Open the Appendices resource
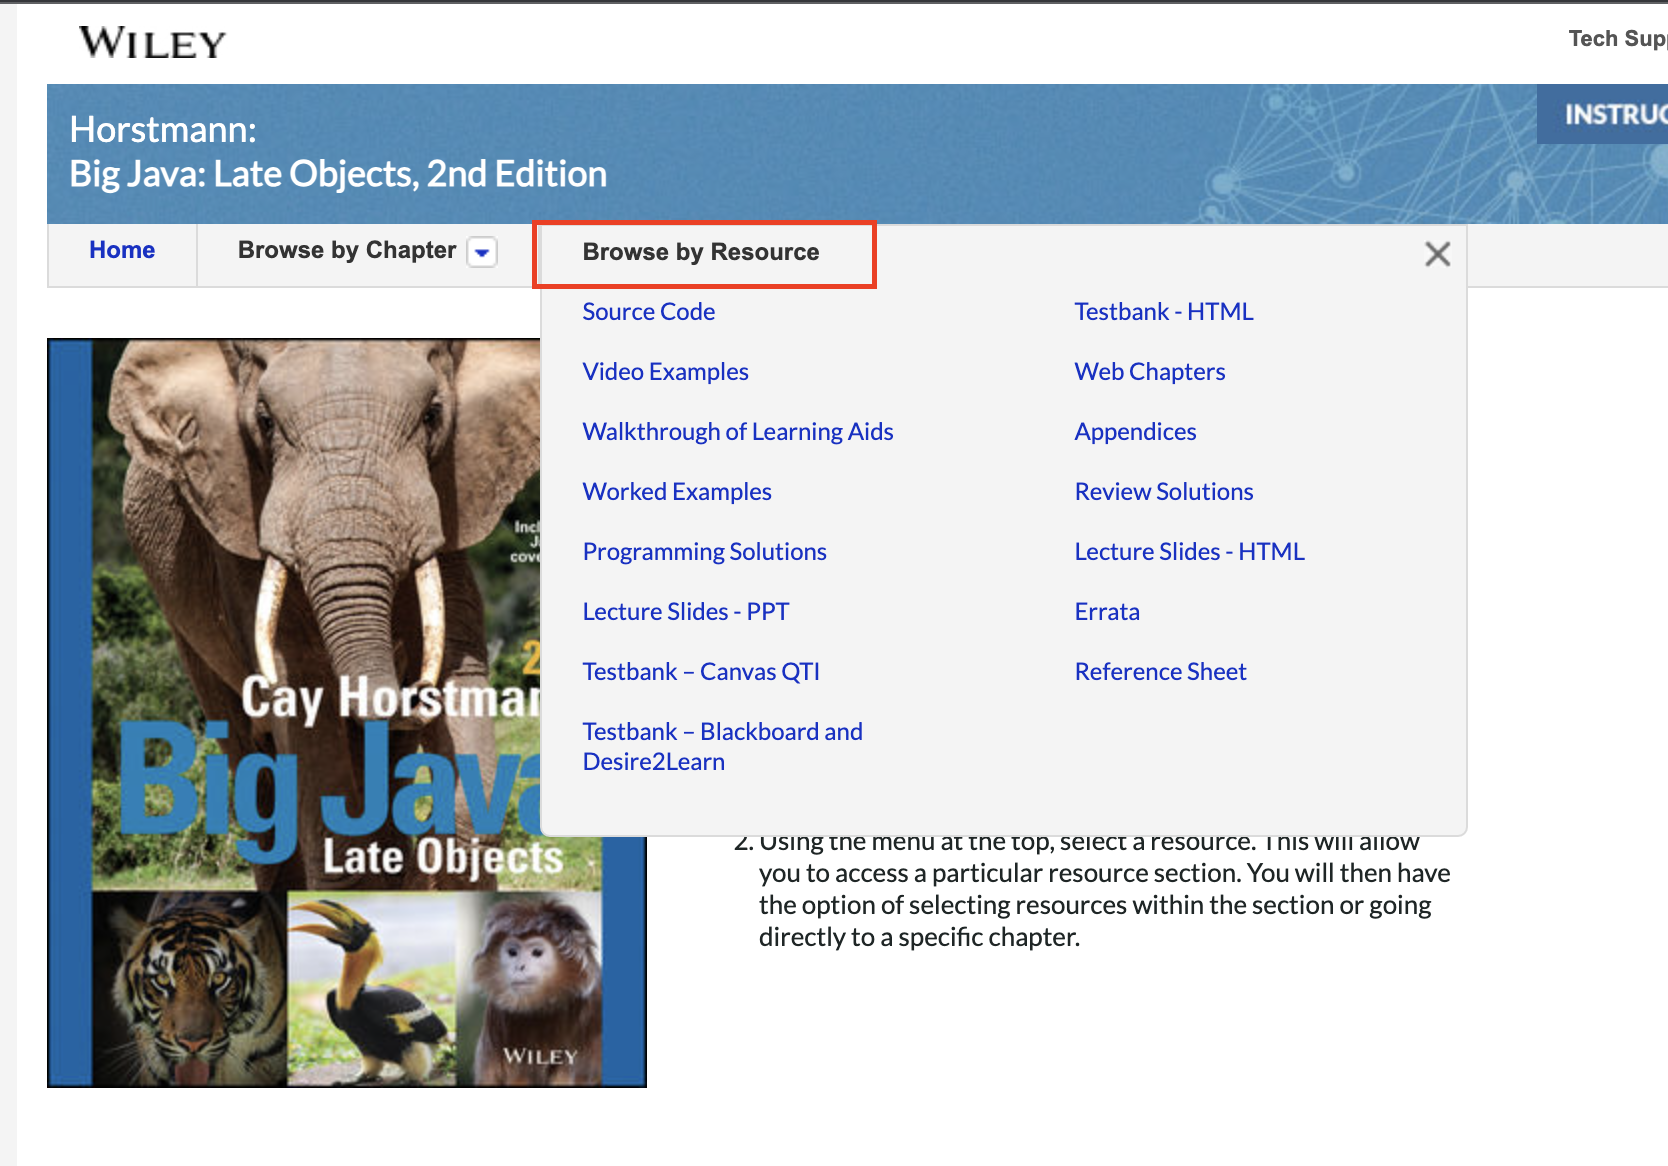 (x=1136, y=432)
